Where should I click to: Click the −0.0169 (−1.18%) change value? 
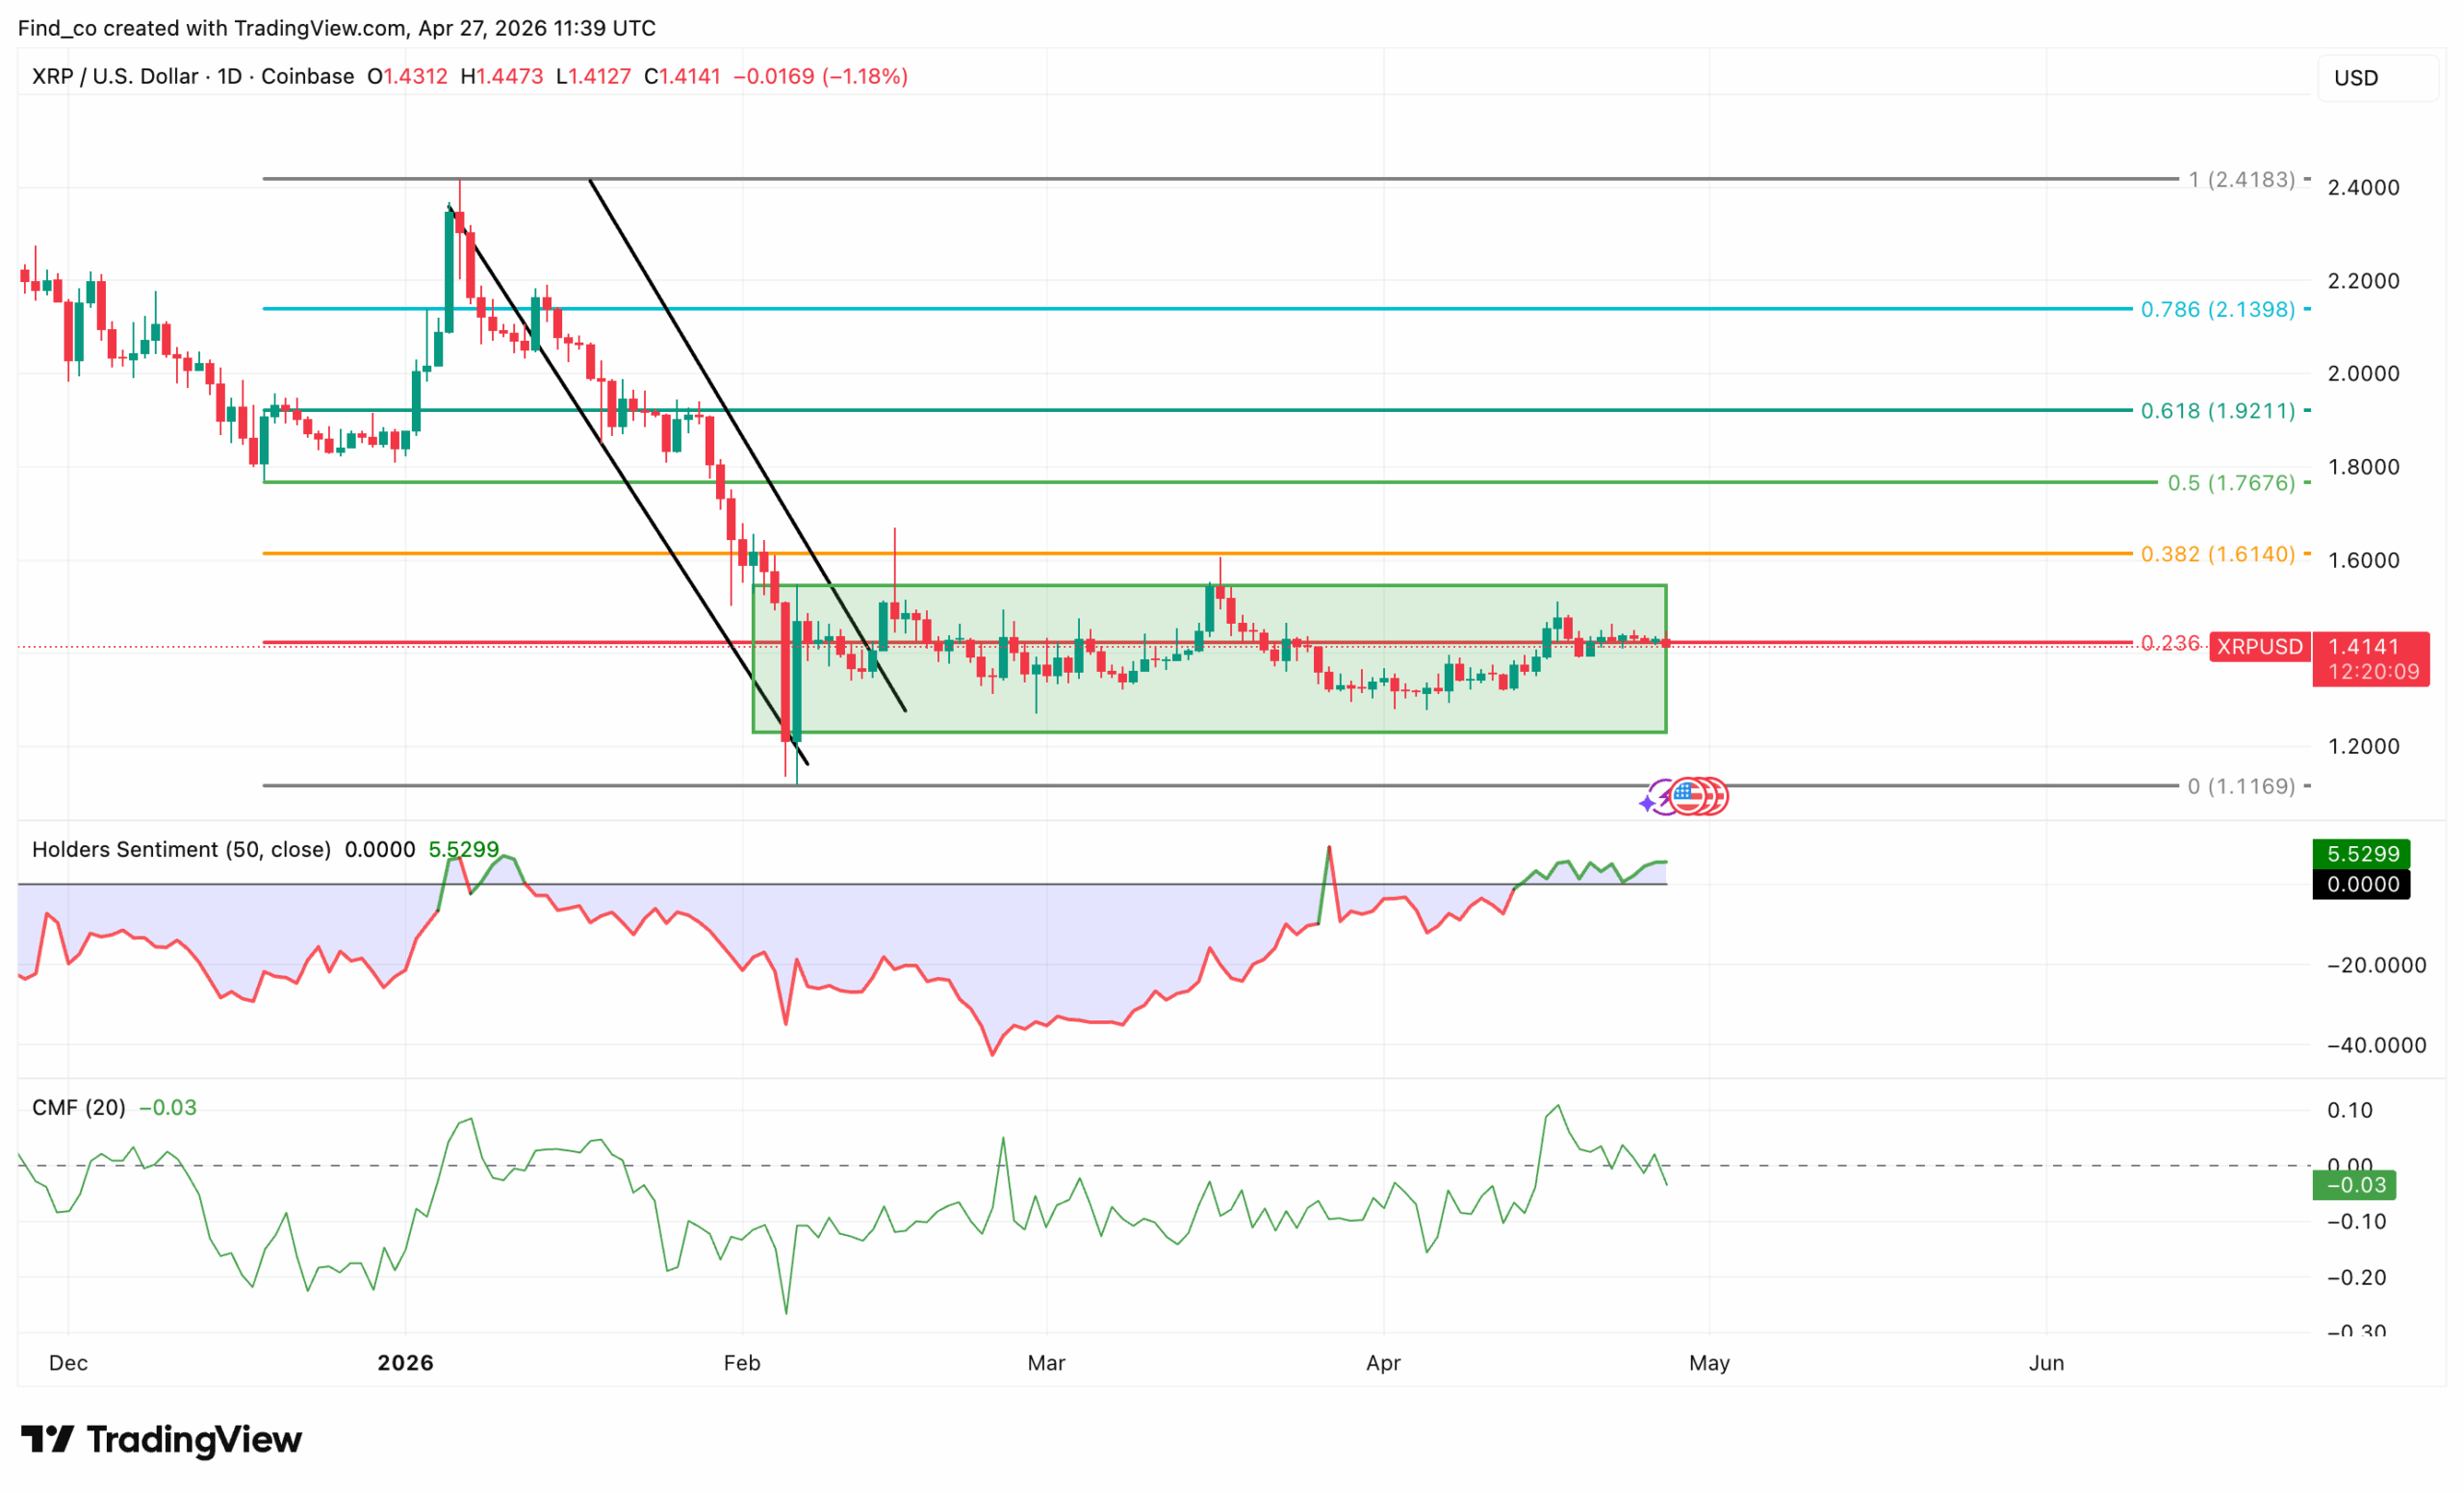coord(820,76)
